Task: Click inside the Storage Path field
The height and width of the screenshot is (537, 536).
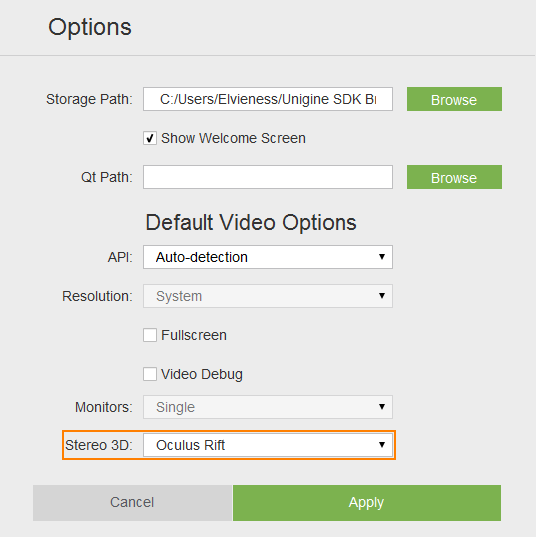Action: (x=268, y=99)
